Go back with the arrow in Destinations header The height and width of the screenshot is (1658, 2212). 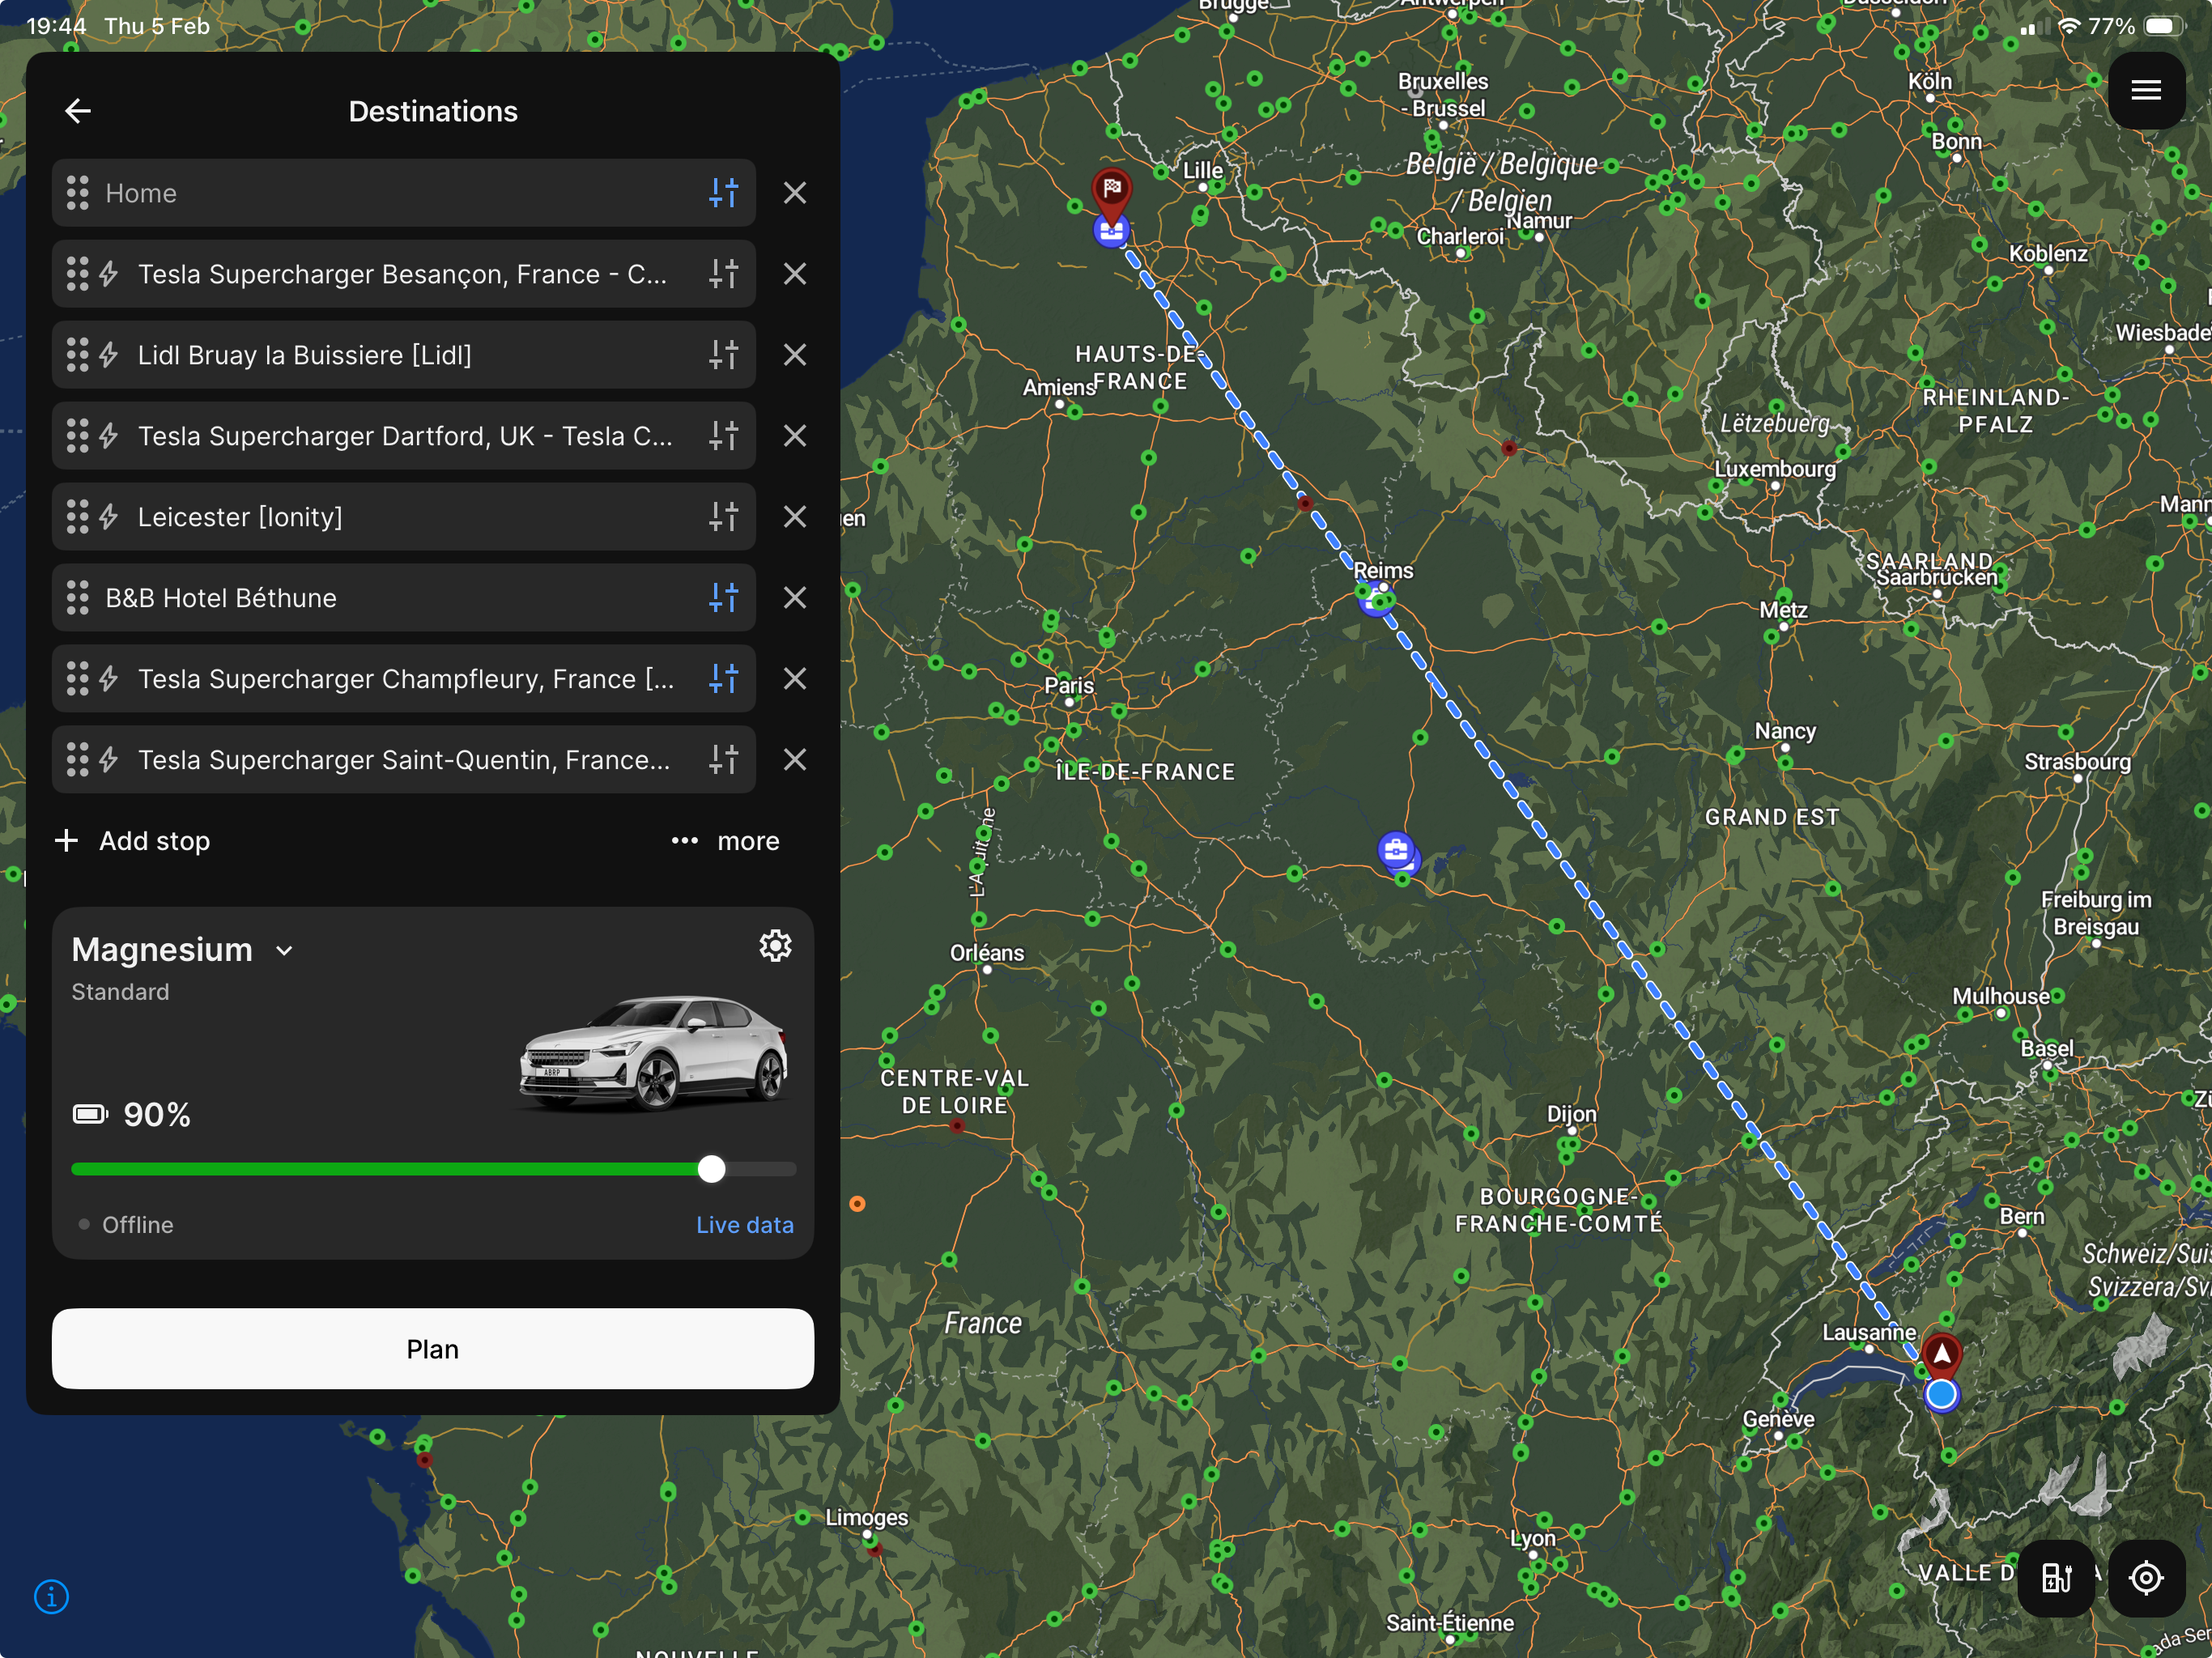coord(78,111)
